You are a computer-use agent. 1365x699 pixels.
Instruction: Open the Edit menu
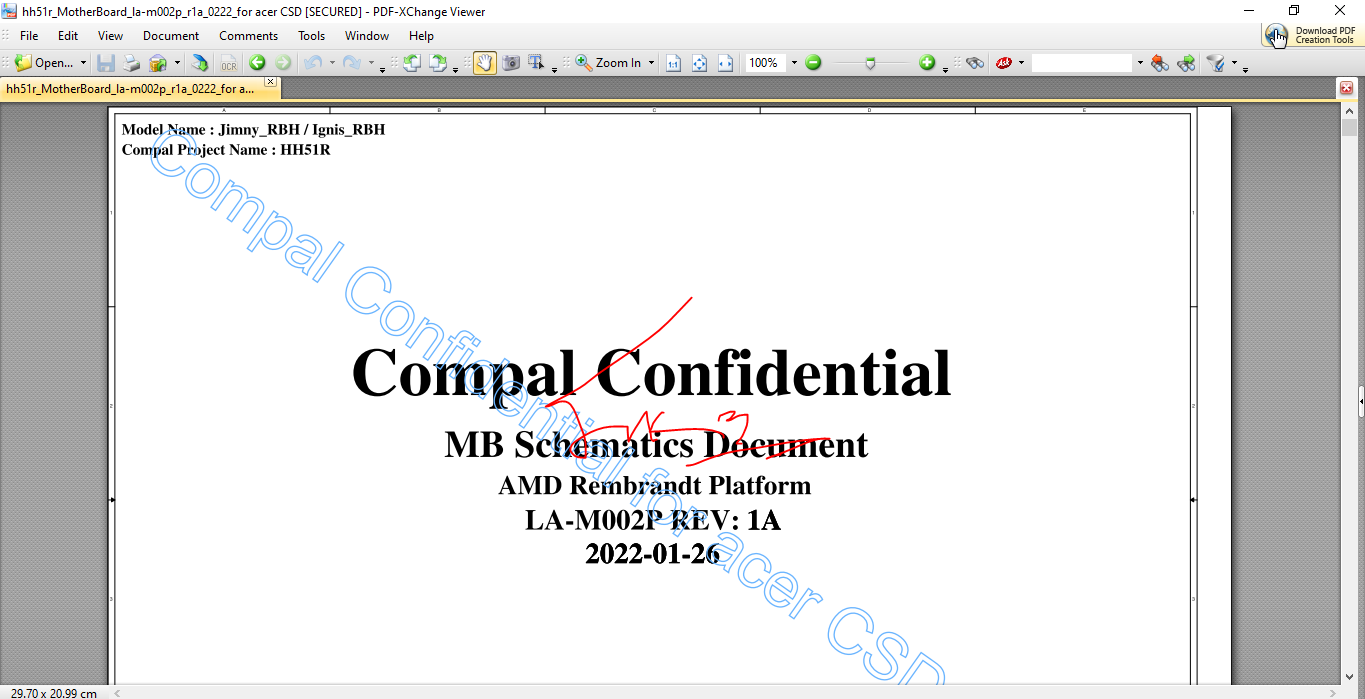tap(68, 35)
